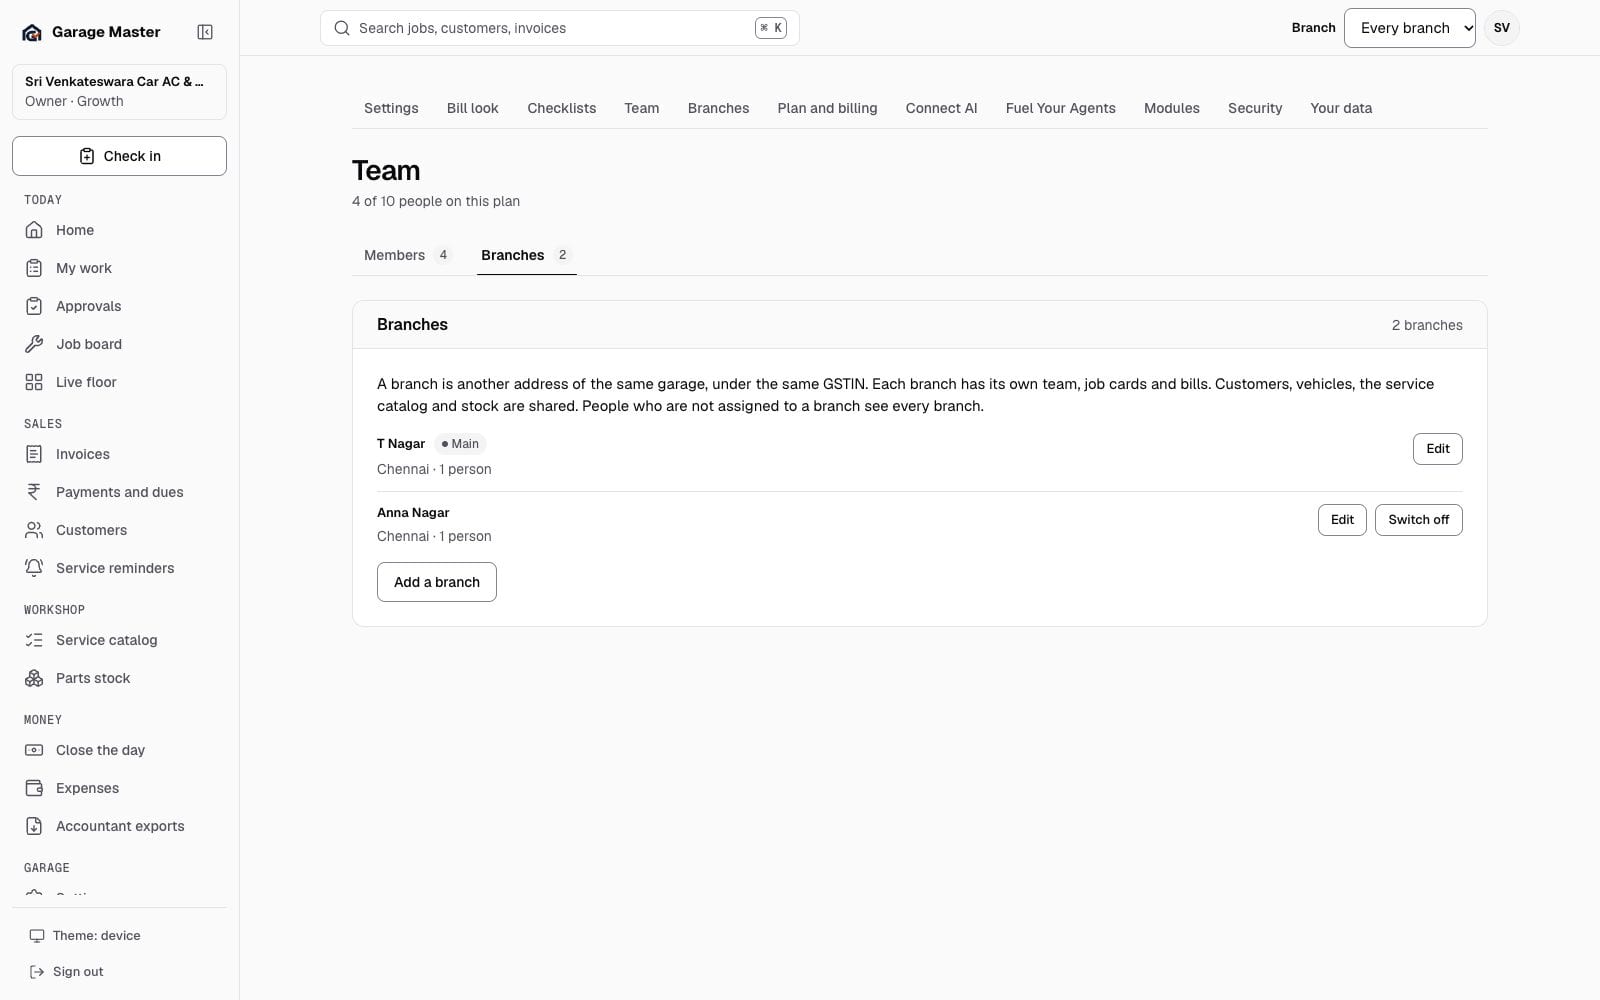
Task: Open the Security tab
Action: 1255,108
